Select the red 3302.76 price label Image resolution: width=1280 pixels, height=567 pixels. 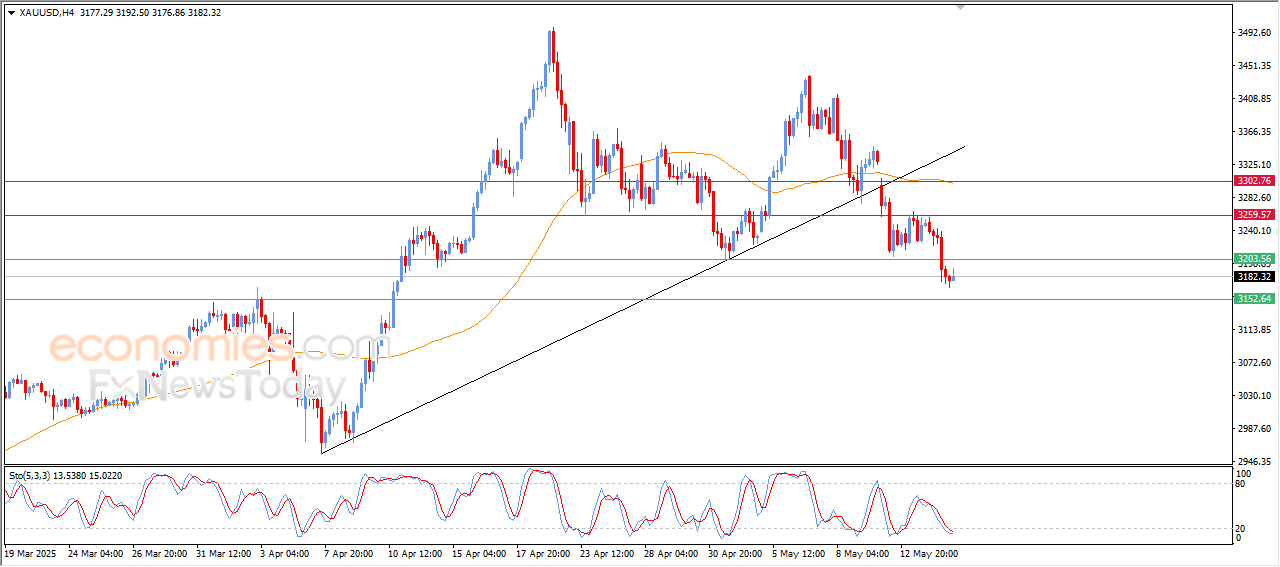[x=1253, y=181]
